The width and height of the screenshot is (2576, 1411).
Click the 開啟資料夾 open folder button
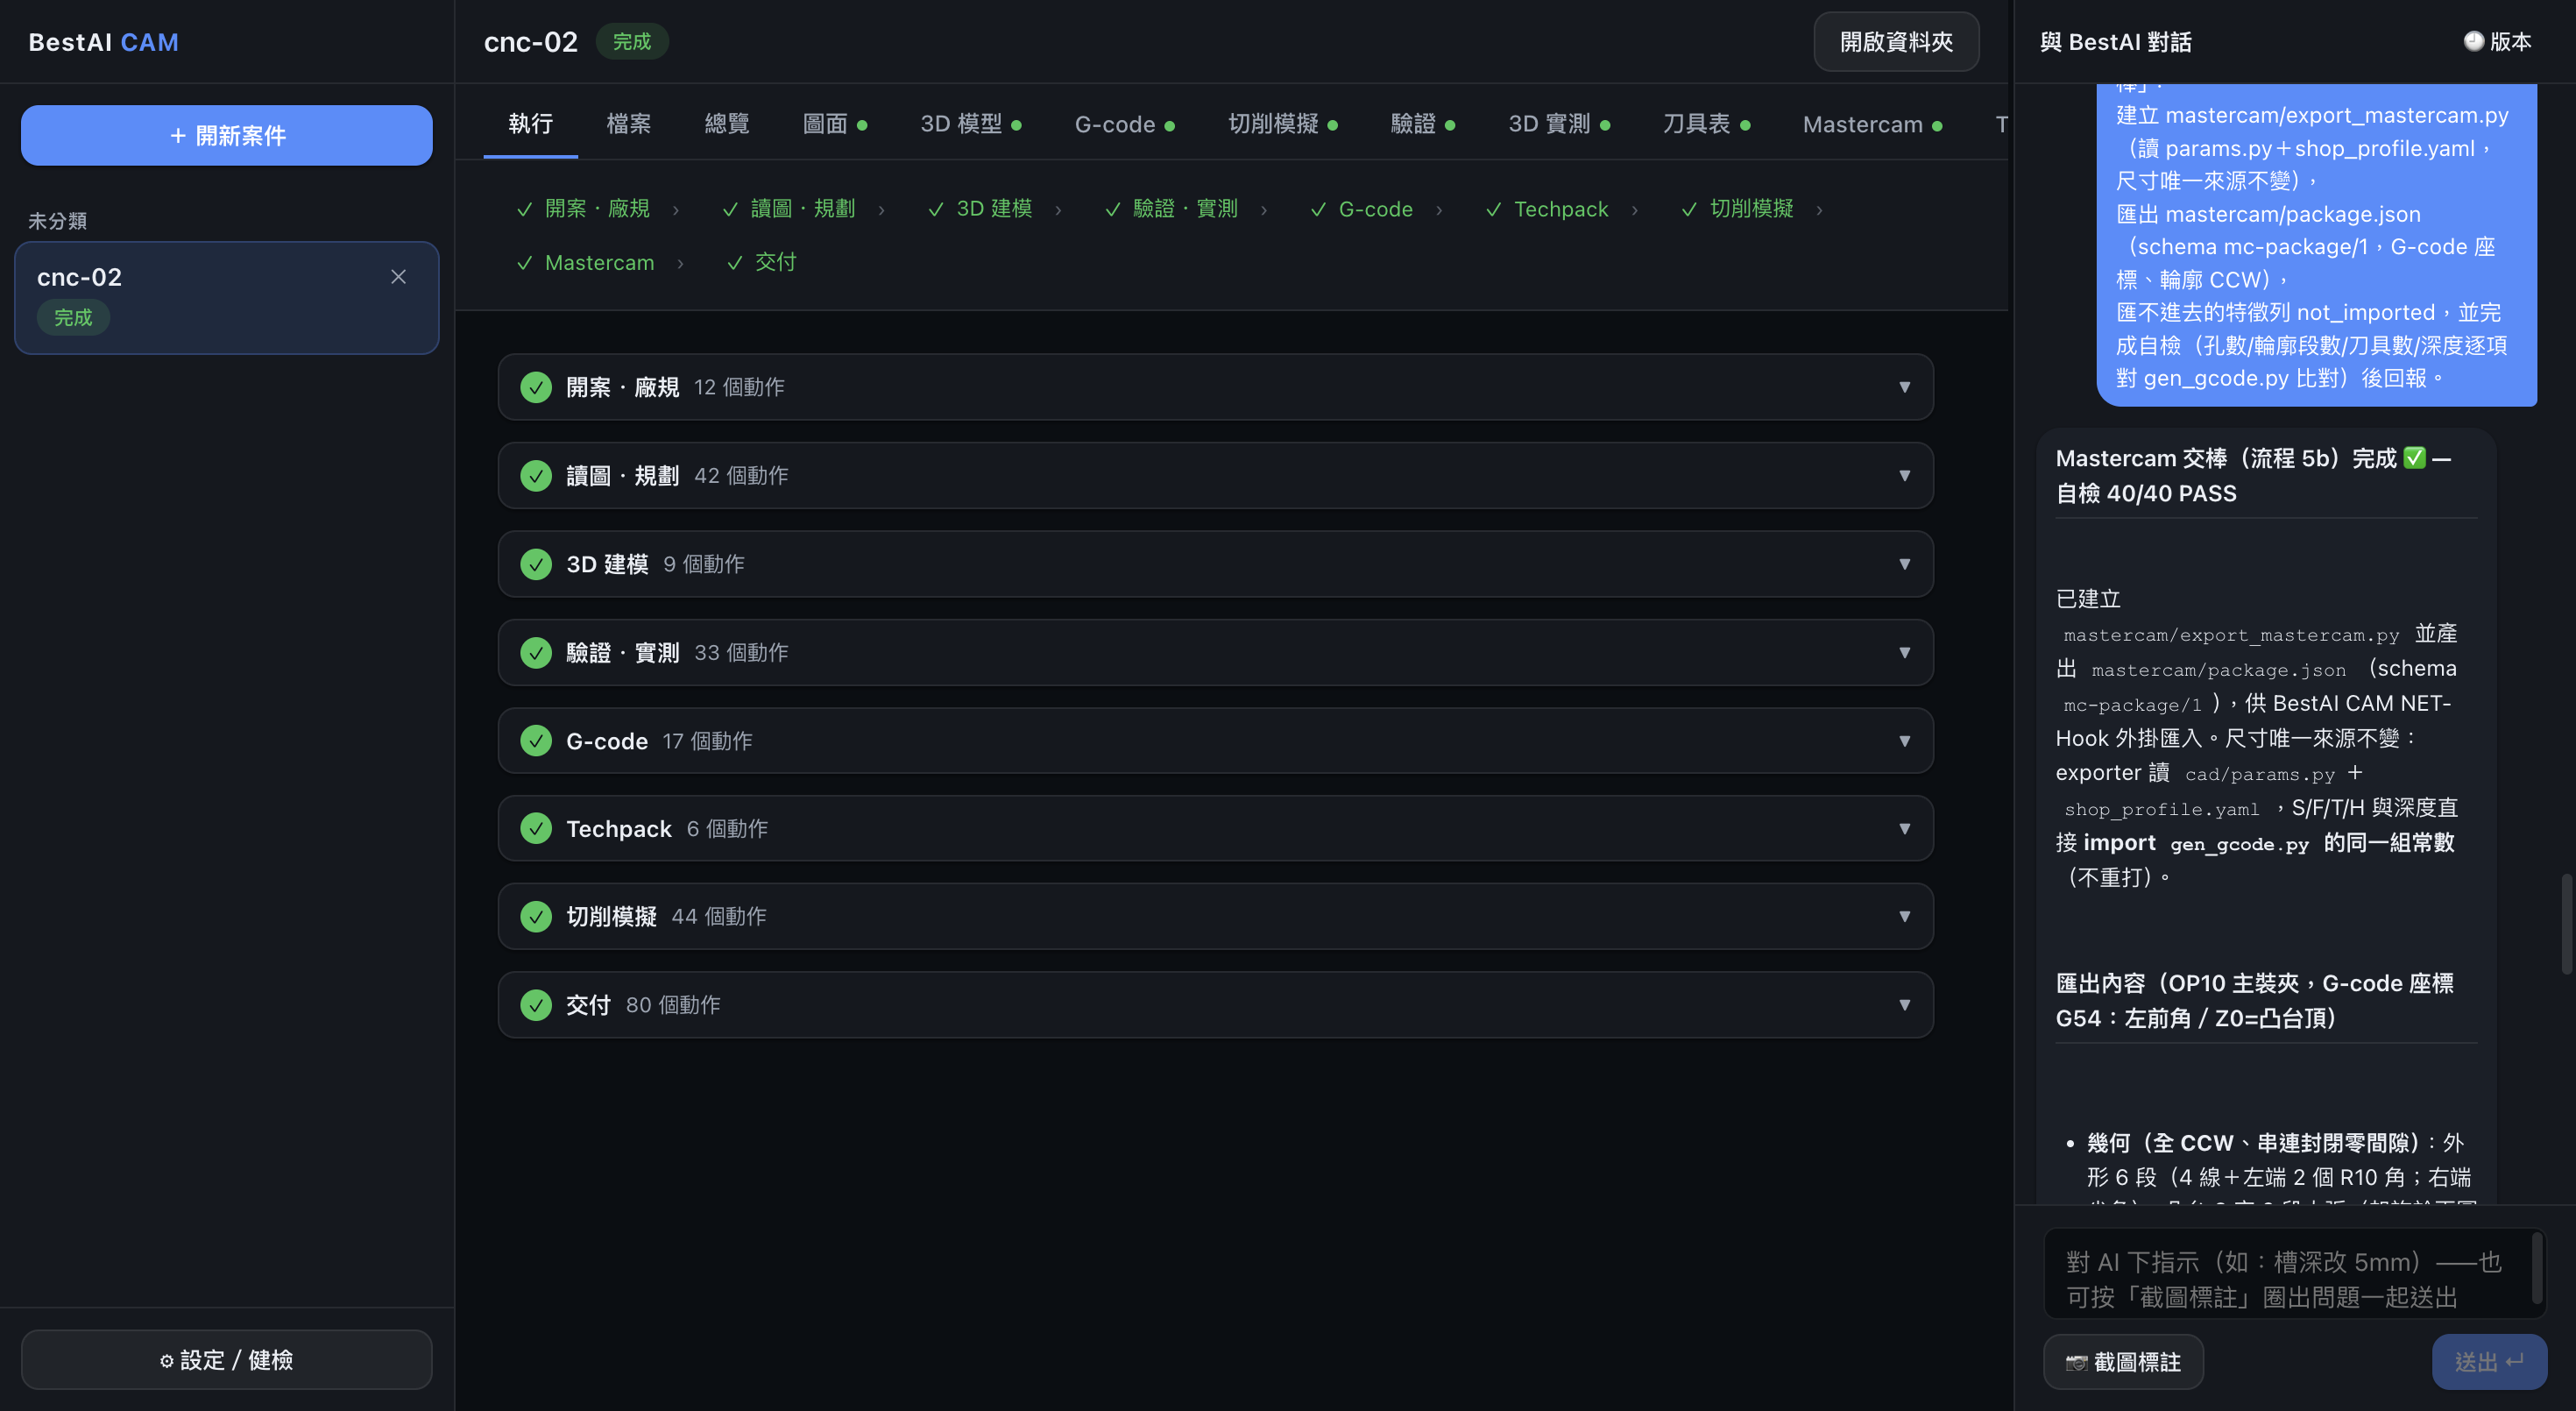click(1896, 42)
